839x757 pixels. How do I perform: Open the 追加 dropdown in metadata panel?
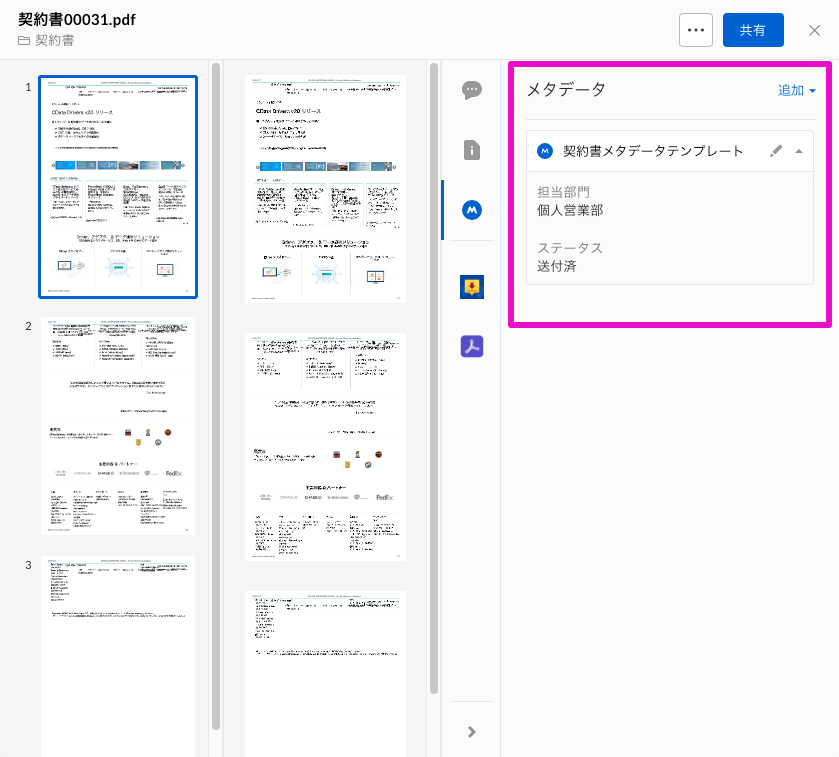coord(797,90)
